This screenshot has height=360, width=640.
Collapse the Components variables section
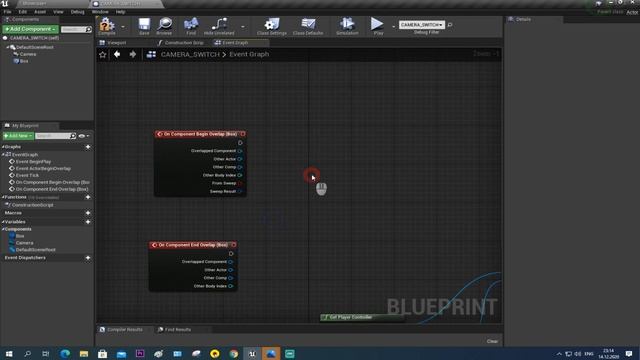[3, 229]
